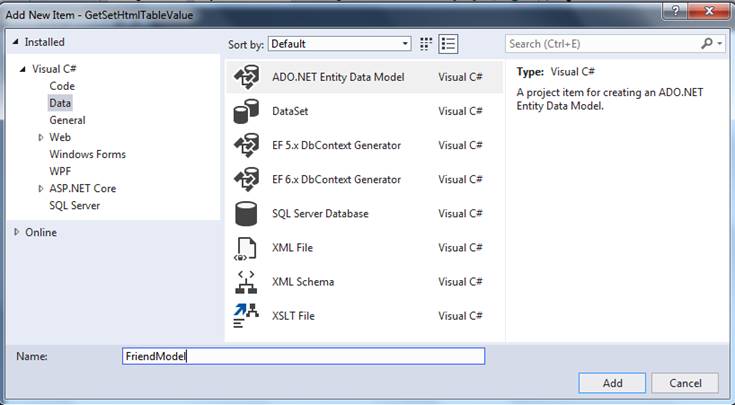Switch to small icons grid view
The height and width of the screenshot is (405, 735).
427,44
